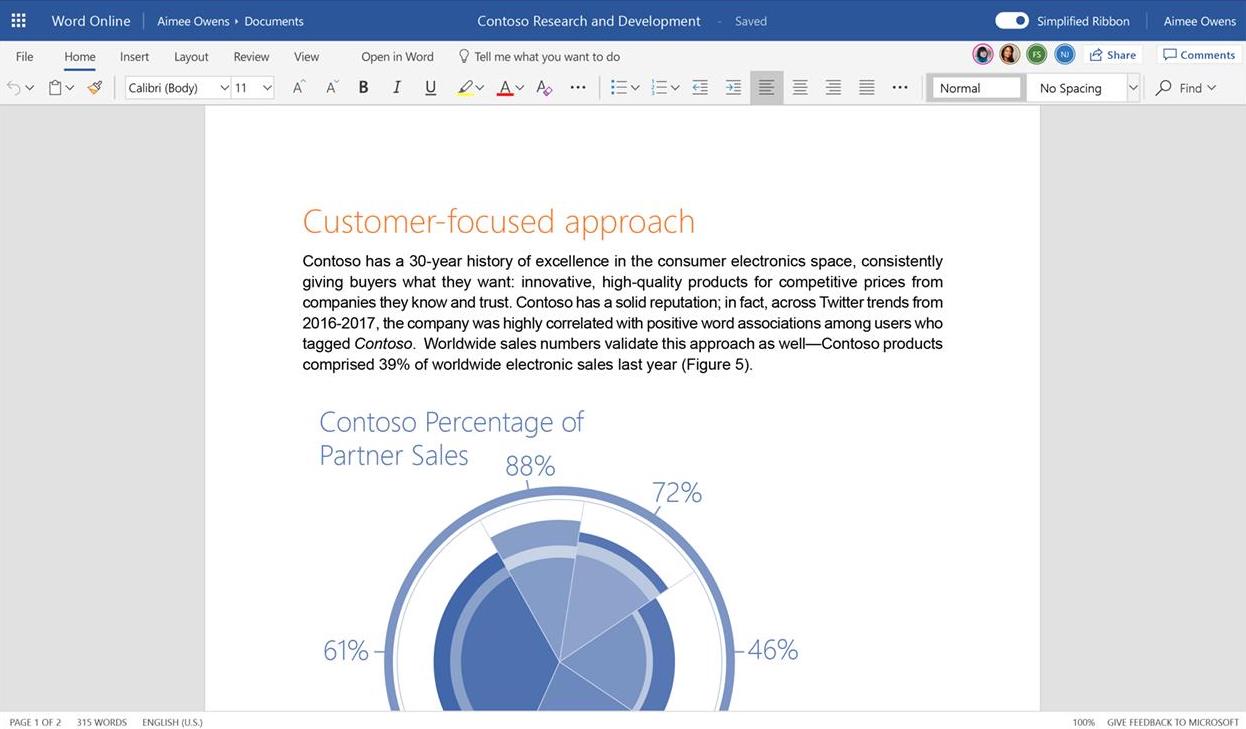Shrink the font size
1246x729 pixels.
(x=332, y=88)
